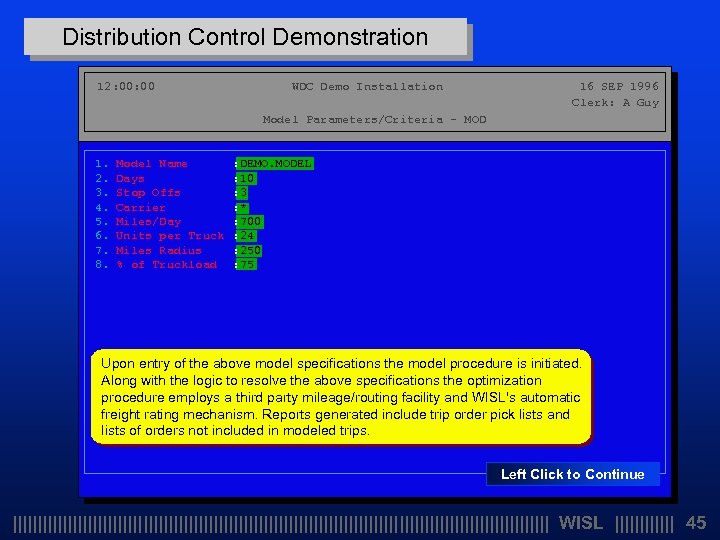The height and width of the screenshot is (540, 720).
Task: Click the '2. Days' label
Action: [120, 178]
